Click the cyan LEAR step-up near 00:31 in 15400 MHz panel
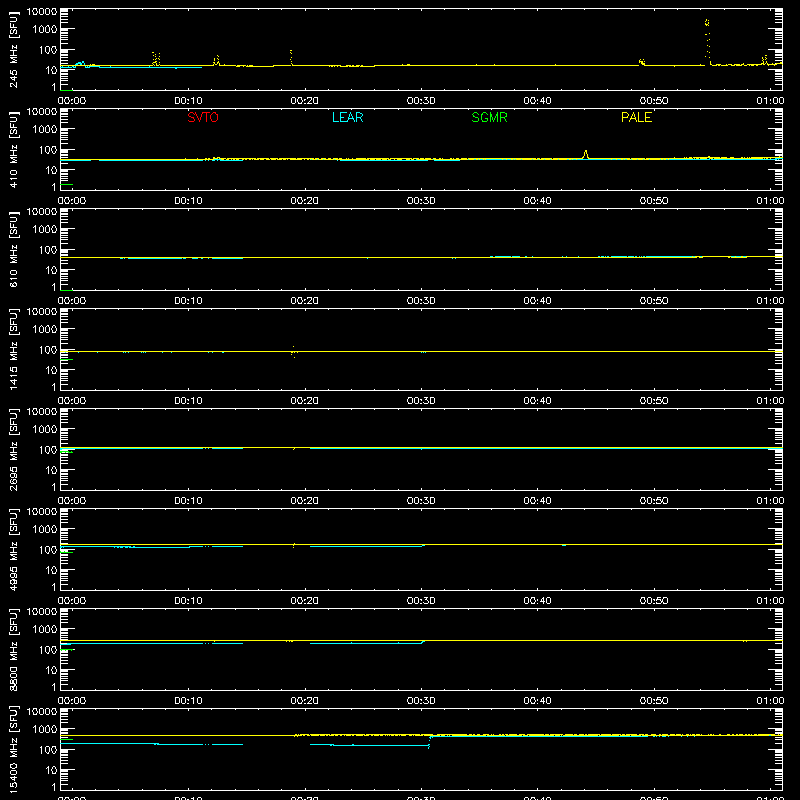The image size is (800, 800). click(x=430, y=741)
